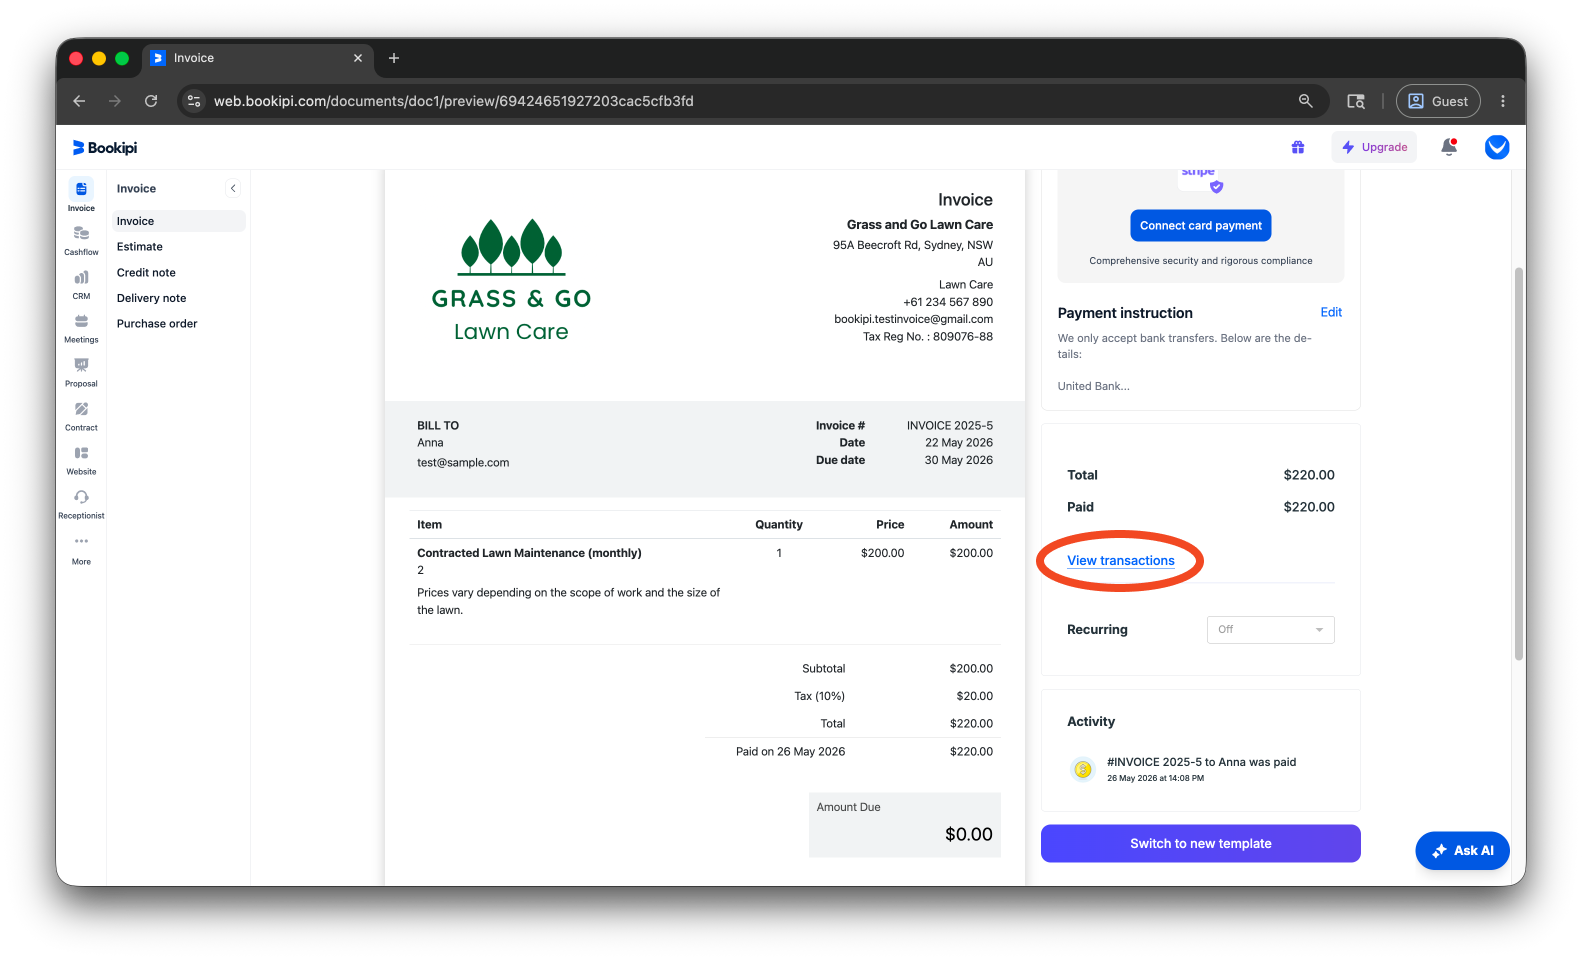Open the Website section
The height and width of the screenshot is (960, 1582).
click(x=81, y=460)
